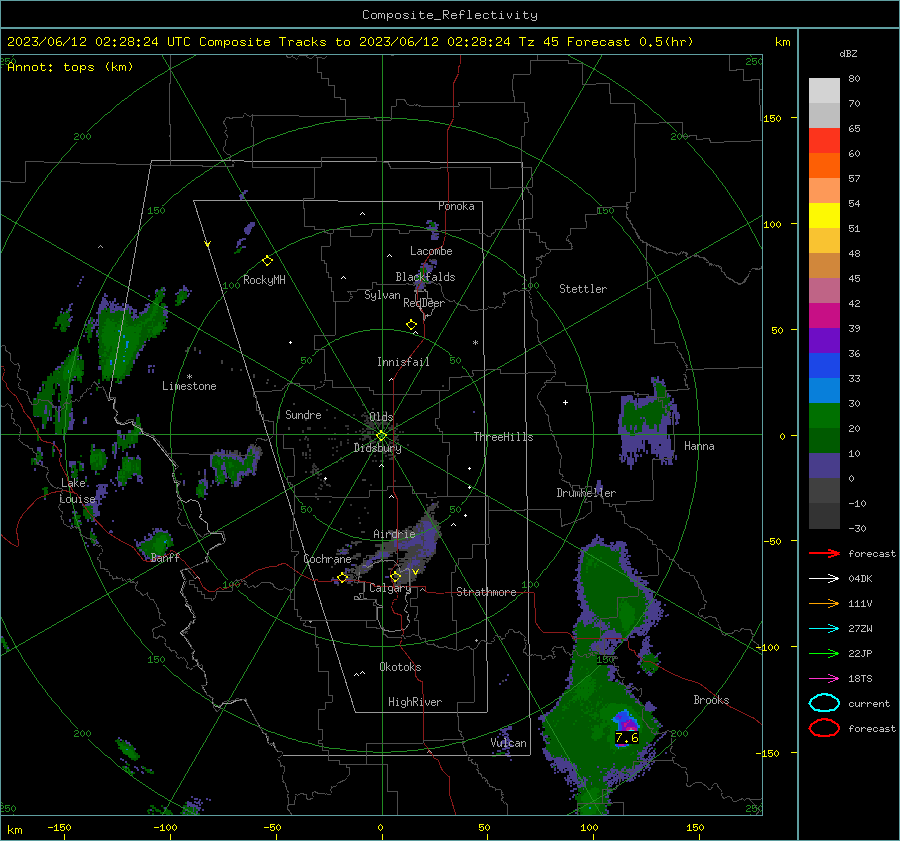Viewport: 900px width, 841px height.
Task: Select the cyan 27ZW track arrow
Action: [x=824, y=629]
